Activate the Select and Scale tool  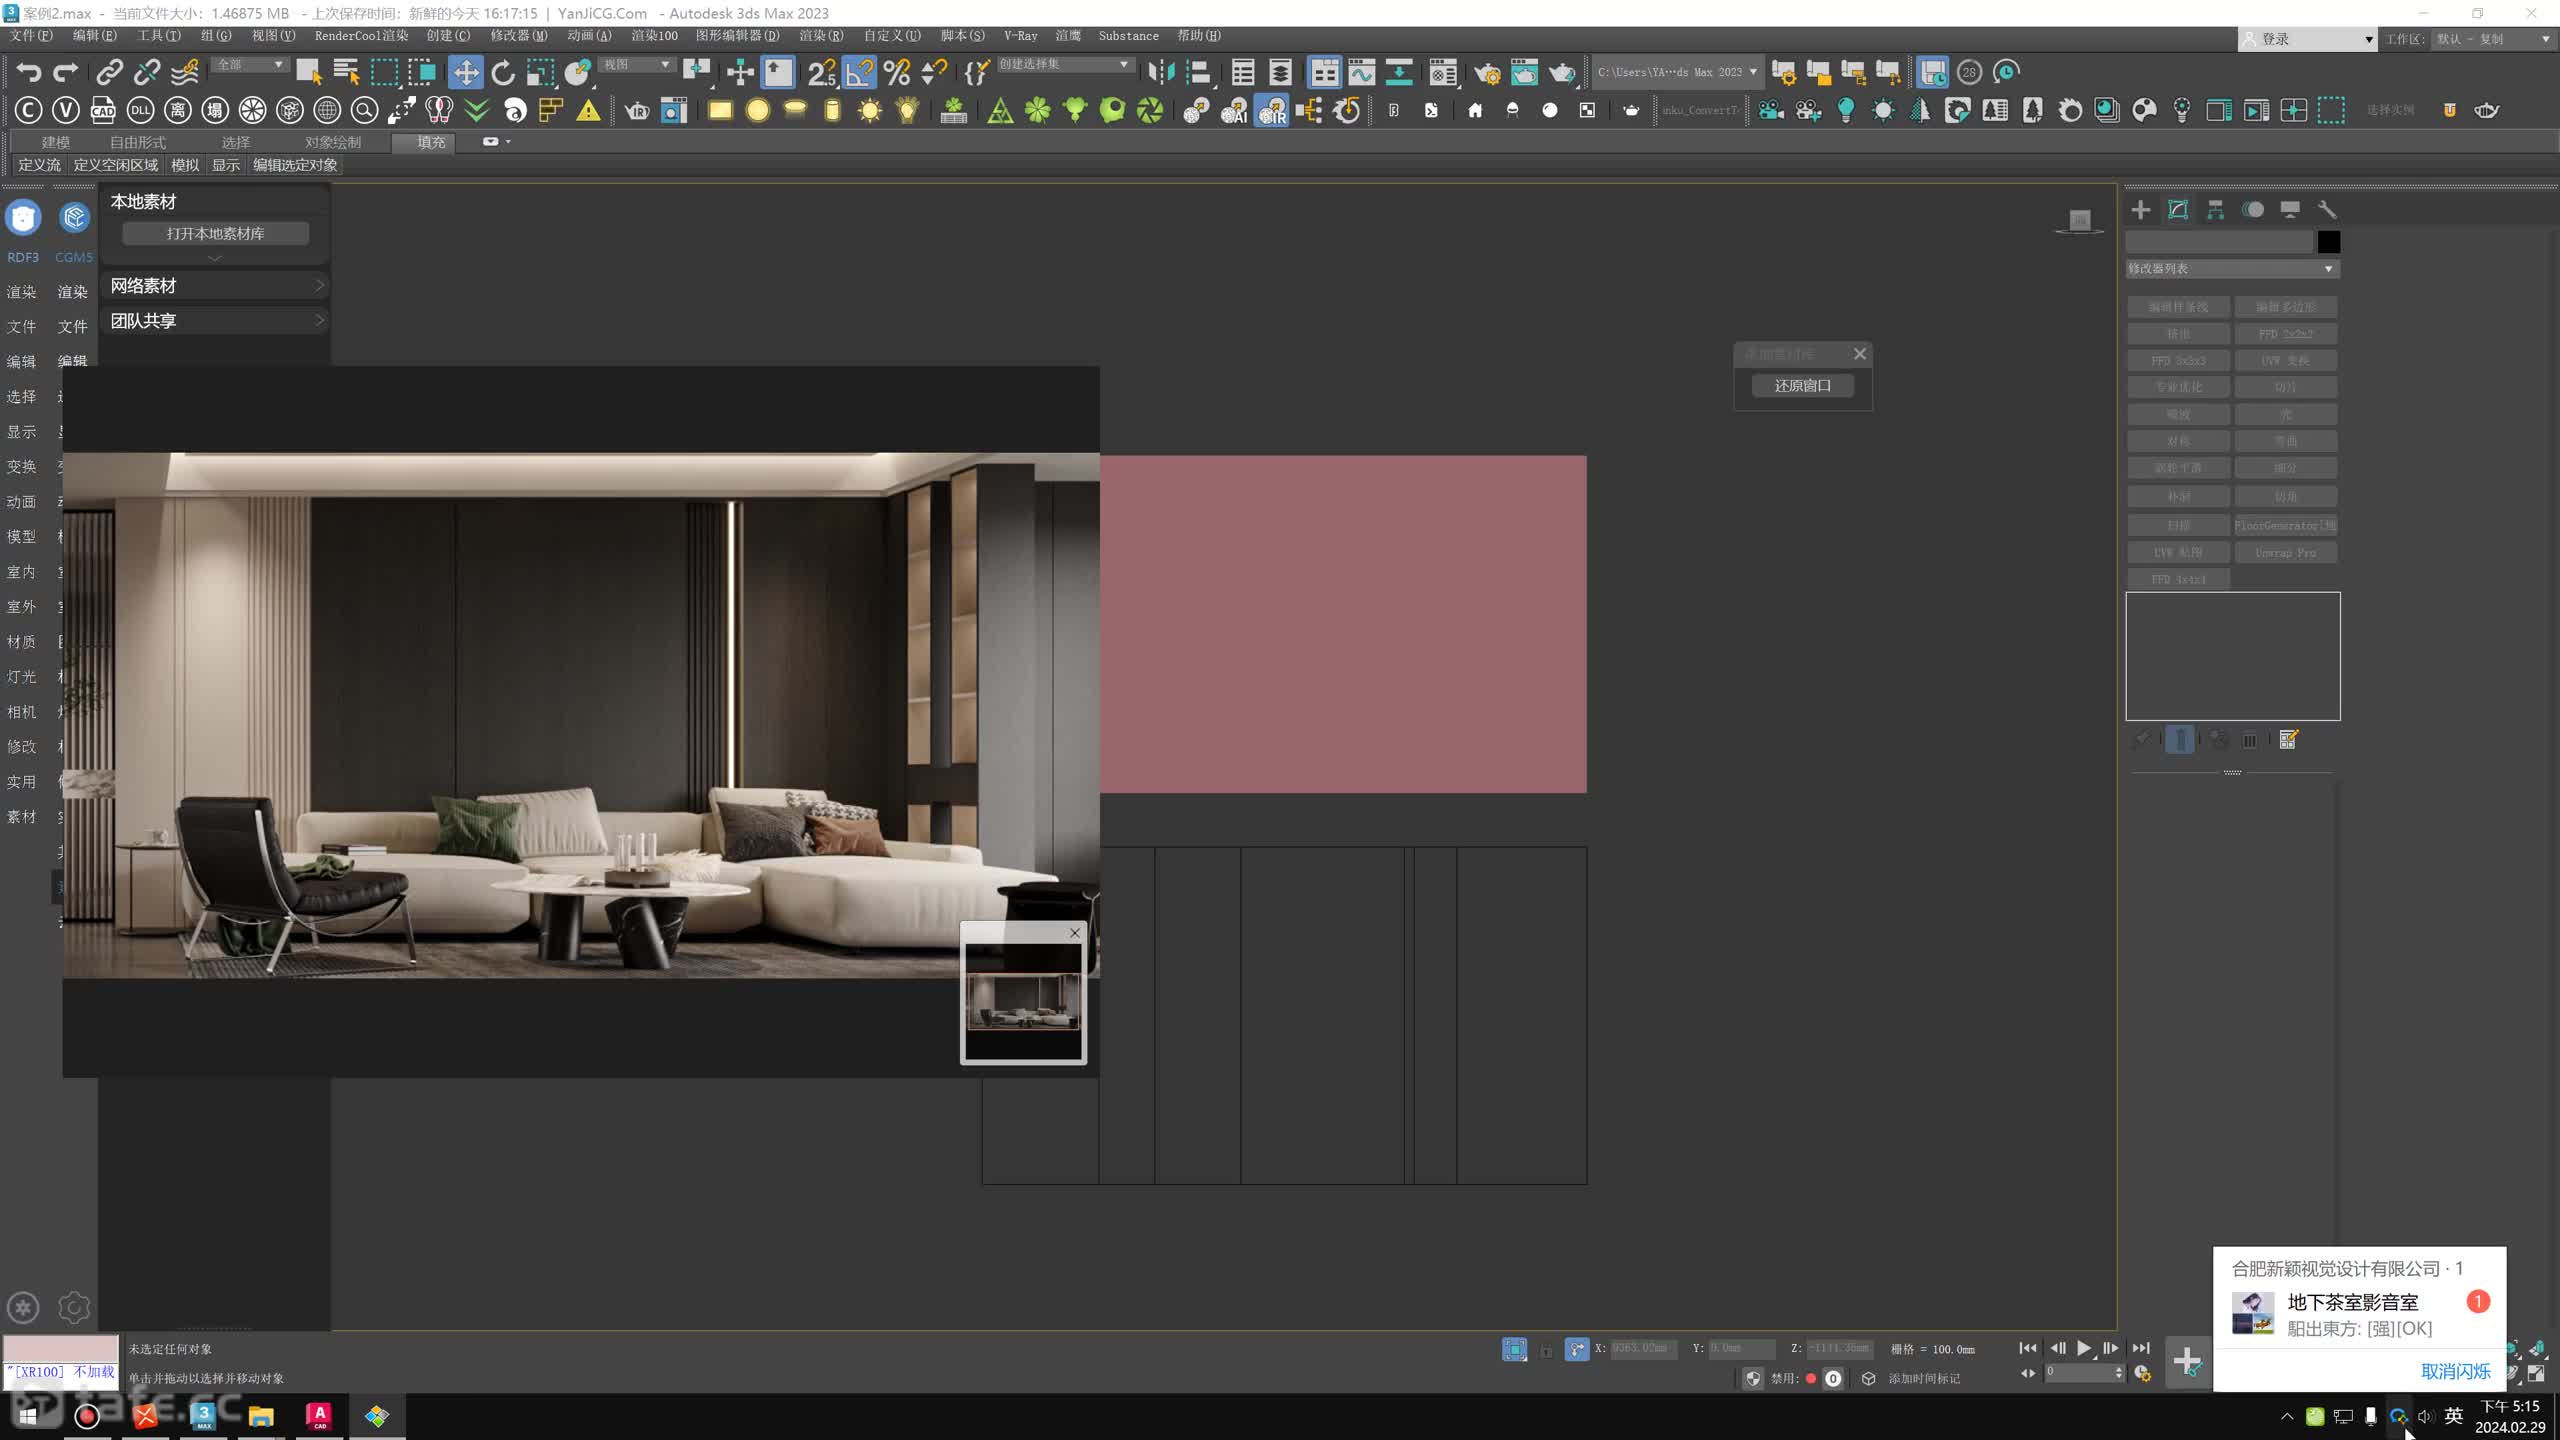[x=541, y=72]
